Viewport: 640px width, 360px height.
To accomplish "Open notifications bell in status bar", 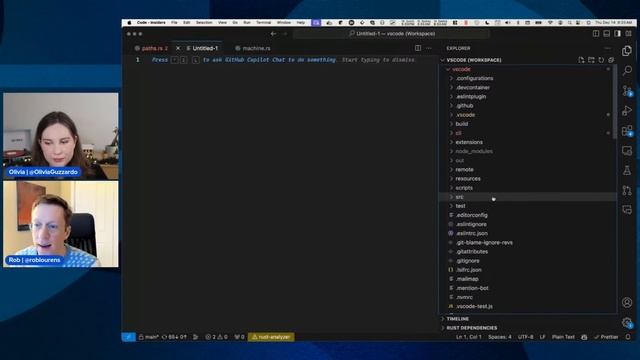I will [x=628, y=337].
